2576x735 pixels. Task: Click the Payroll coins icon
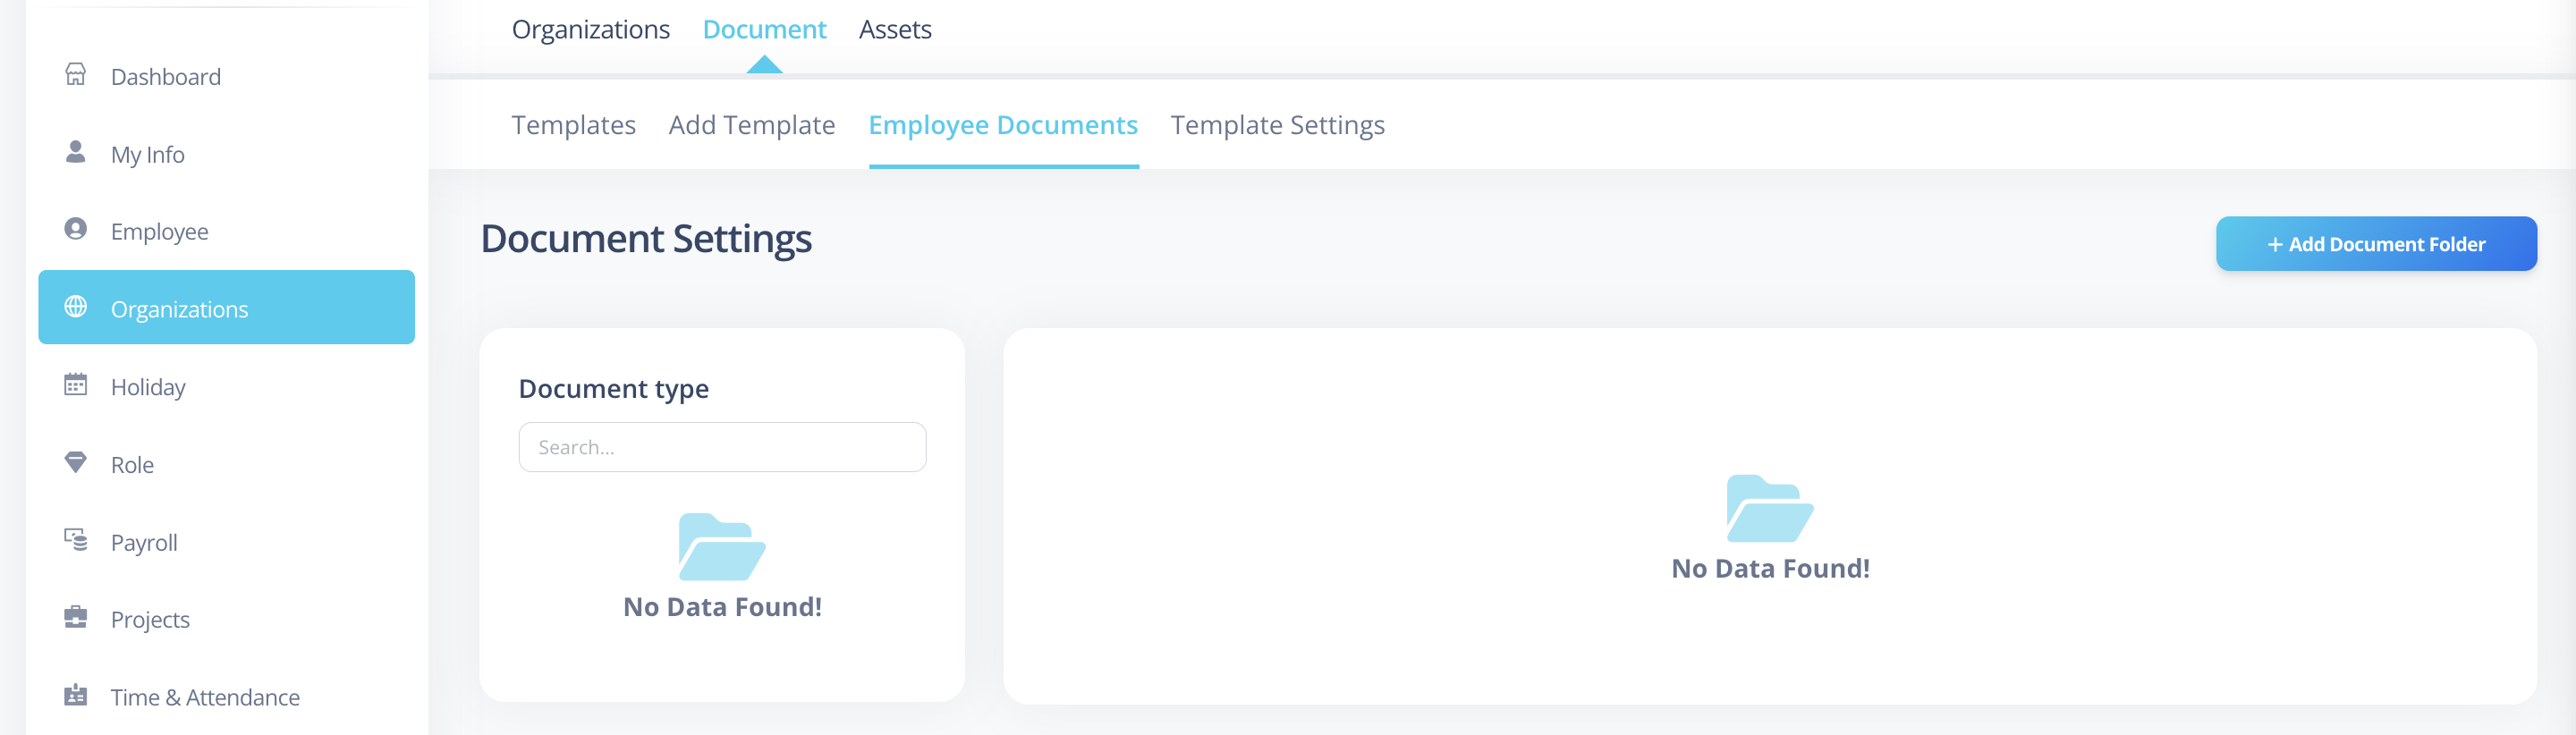[75, 540]
